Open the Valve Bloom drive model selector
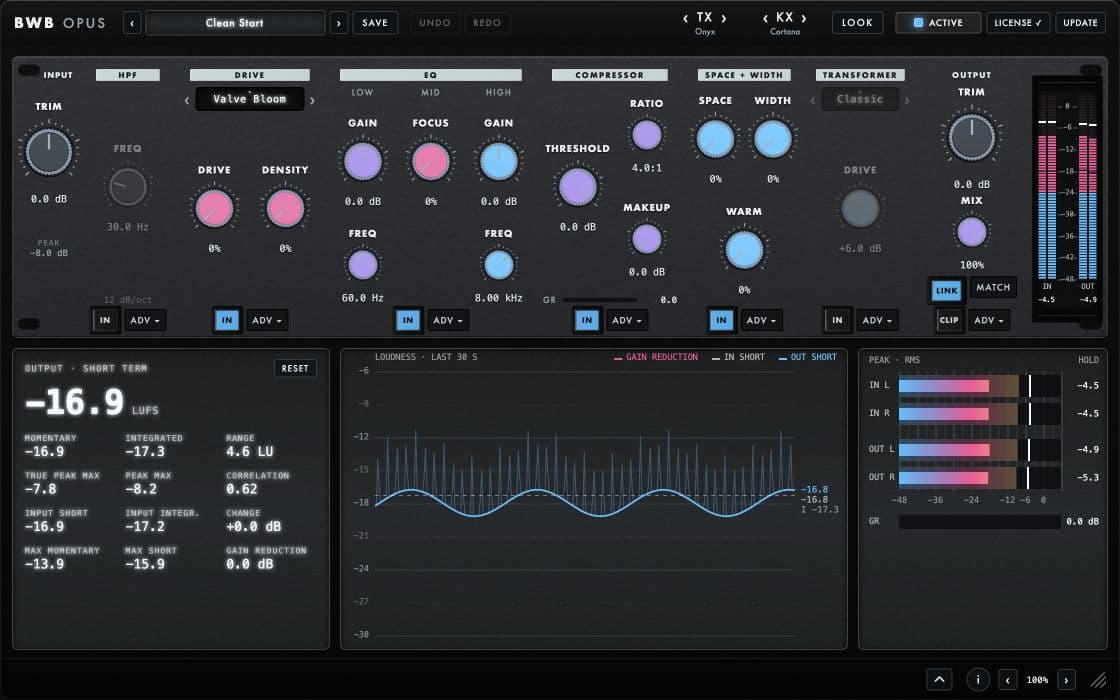Viewport: 1120px width, 700px height. [249, 99]
